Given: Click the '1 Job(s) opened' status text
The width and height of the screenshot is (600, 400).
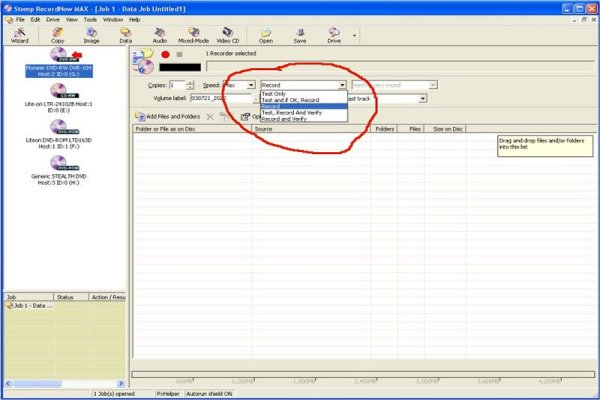Looking at the screenshot, I should click(114, 393).
